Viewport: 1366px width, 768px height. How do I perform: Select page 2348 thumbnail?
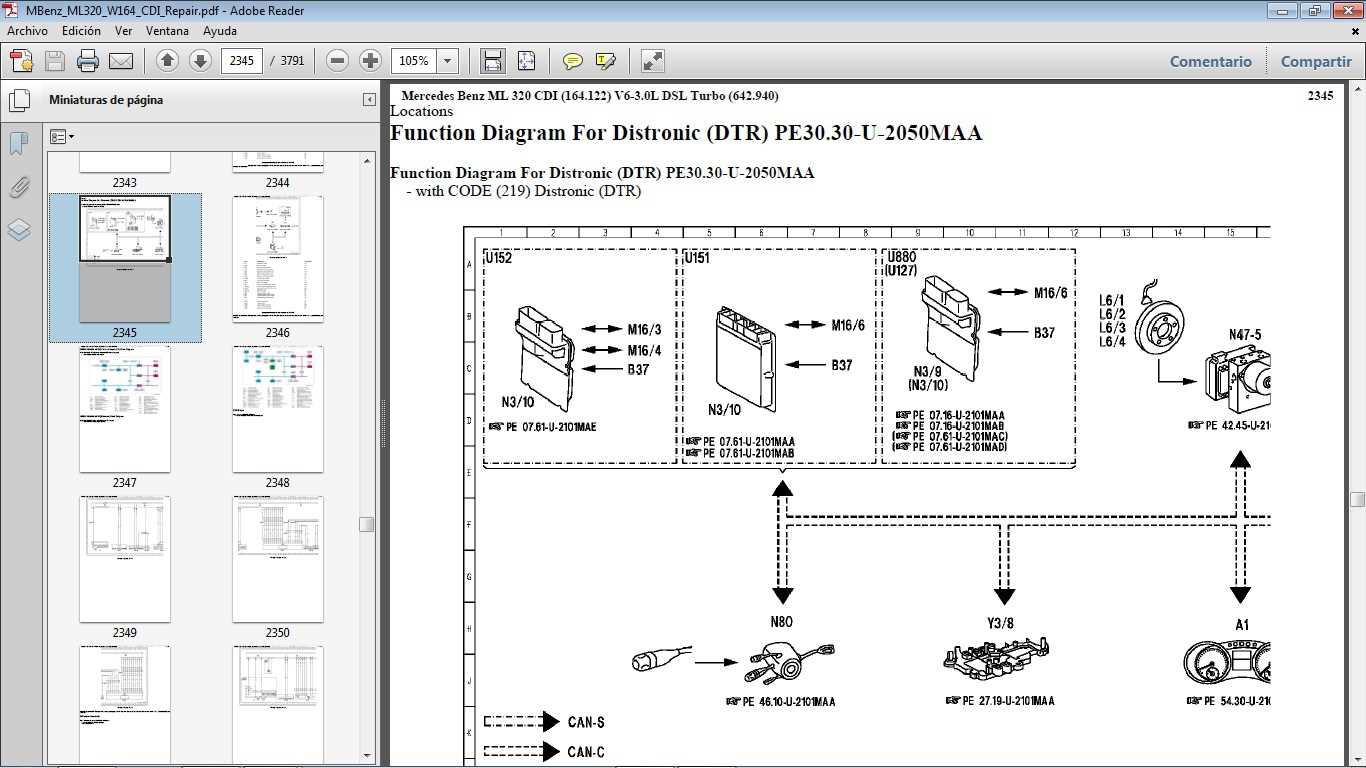pyautogui.click(x=278, y=409)
